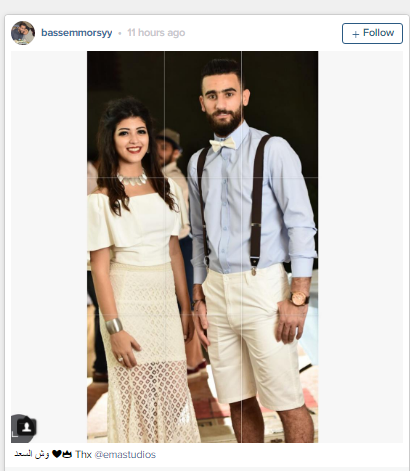Viewport: 410px width, 471px height.
Task: Click the plus icon inside Follow button
Action: [x=356, y=34]
